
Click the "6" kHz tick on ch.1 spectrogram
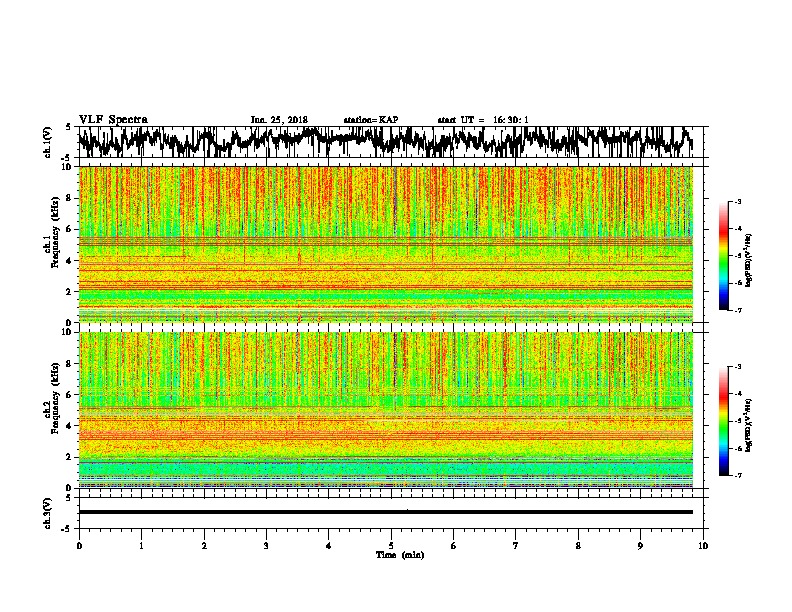(x=69, y=229)
